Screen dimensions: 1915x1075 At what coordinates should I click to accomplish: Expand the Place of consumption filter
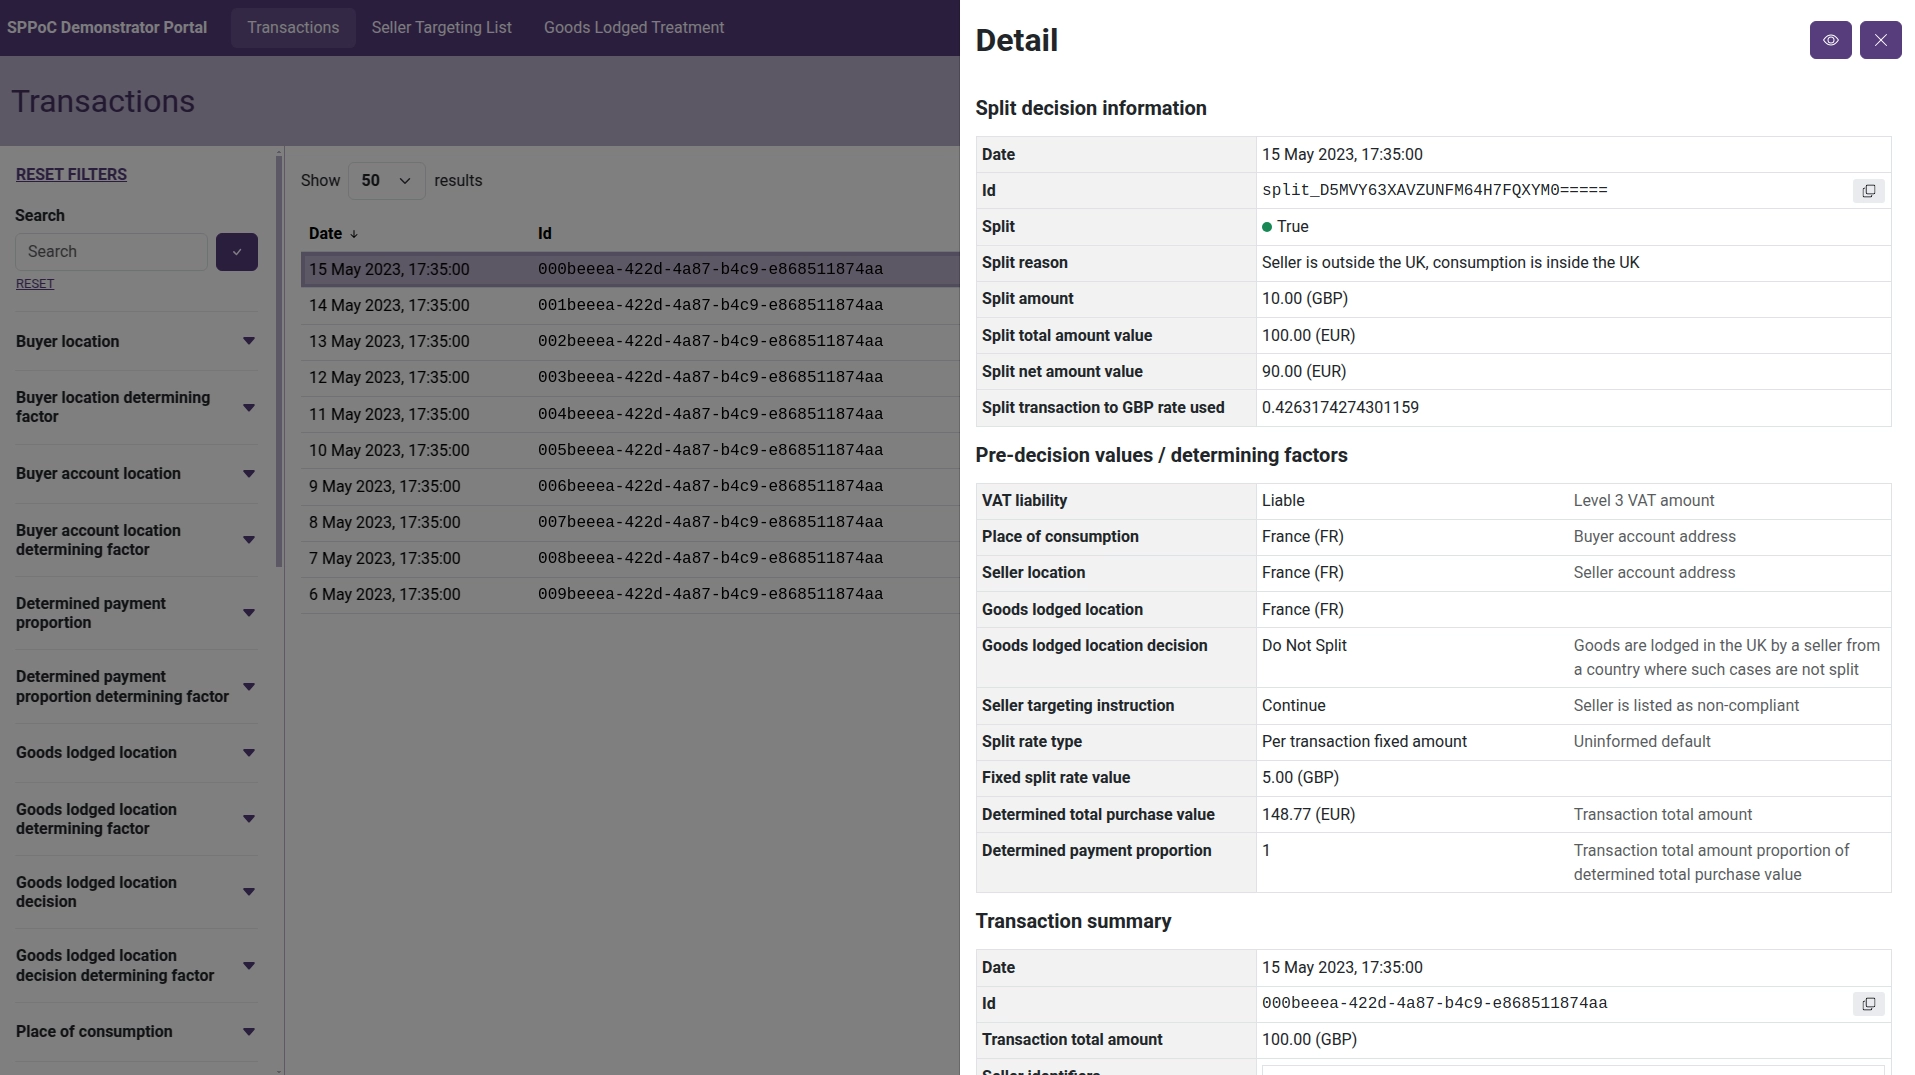pyautogui.click(x=248, y=1031)
